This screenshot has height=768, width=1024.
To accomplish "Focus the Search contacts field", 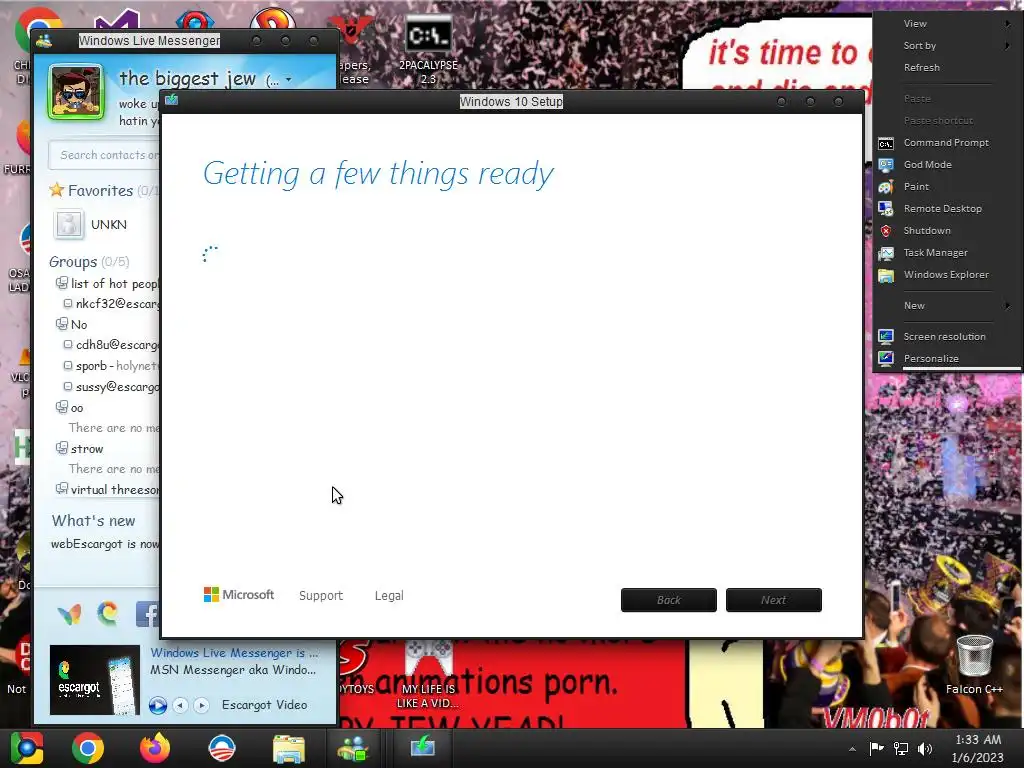I will tap(104, 155).
